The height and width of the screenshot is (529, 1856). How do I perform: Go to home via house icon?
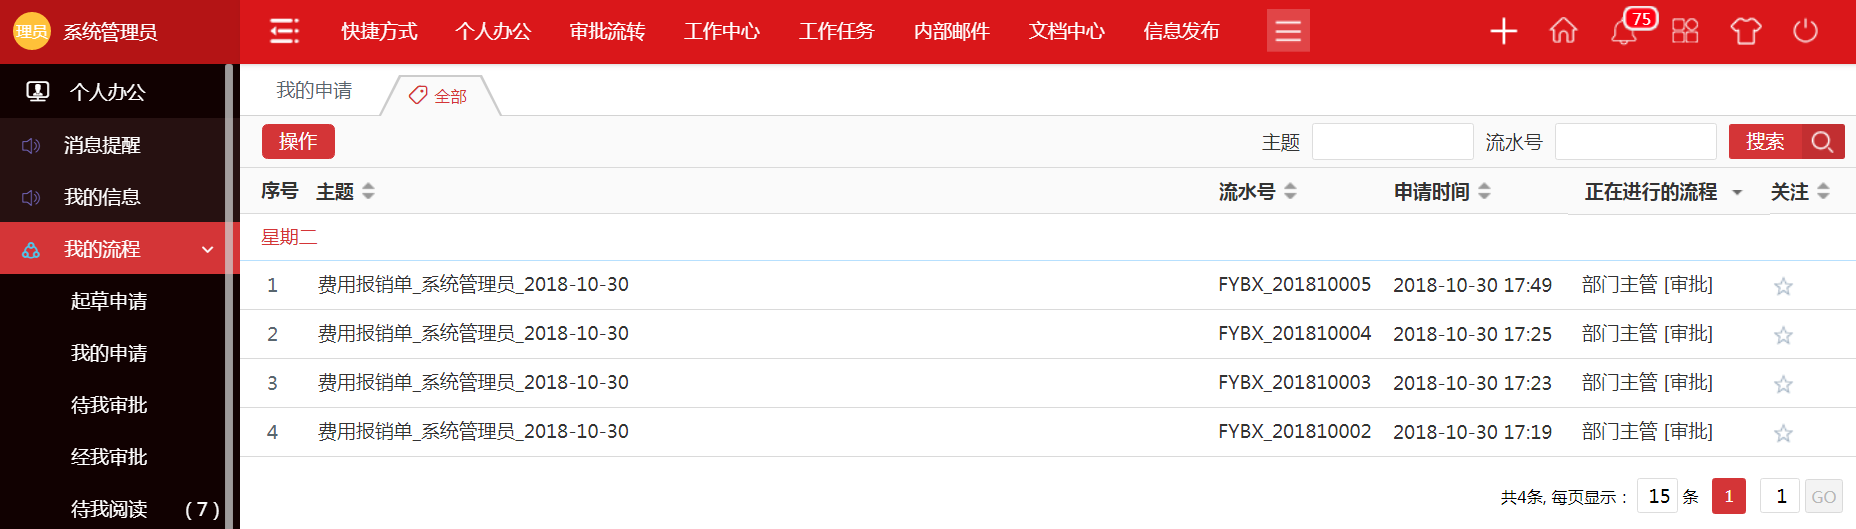(x=1563, y=32)
